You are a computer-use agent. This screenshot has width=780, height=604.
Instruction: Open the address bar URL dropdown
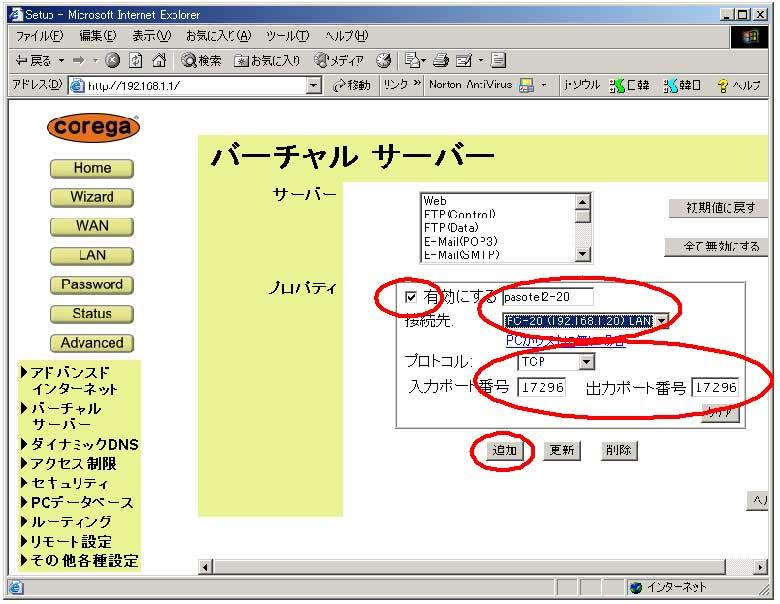pyautogui.click(x=314, y=86)
